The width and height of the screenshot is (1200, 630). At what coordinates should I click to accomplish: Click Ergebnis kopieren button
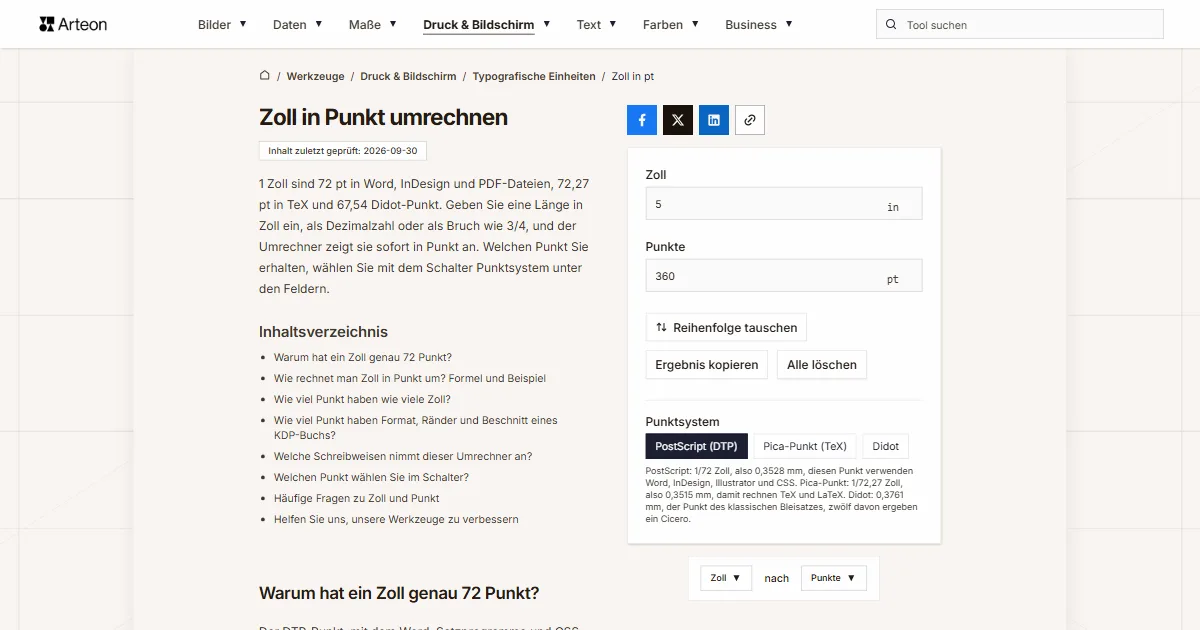click(x=707, y=365)
